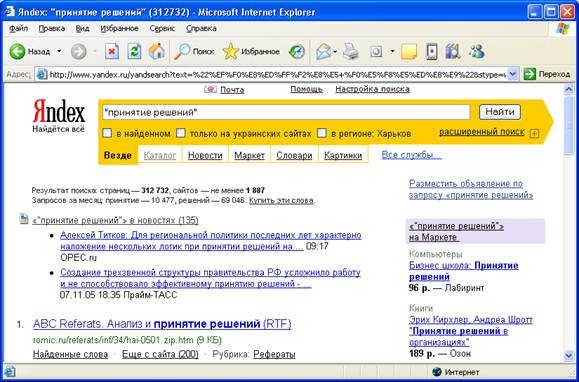This screenshot has height=382, width=579.
Task: Click the Edit page toolbar icon
Action: pos(376,52)
